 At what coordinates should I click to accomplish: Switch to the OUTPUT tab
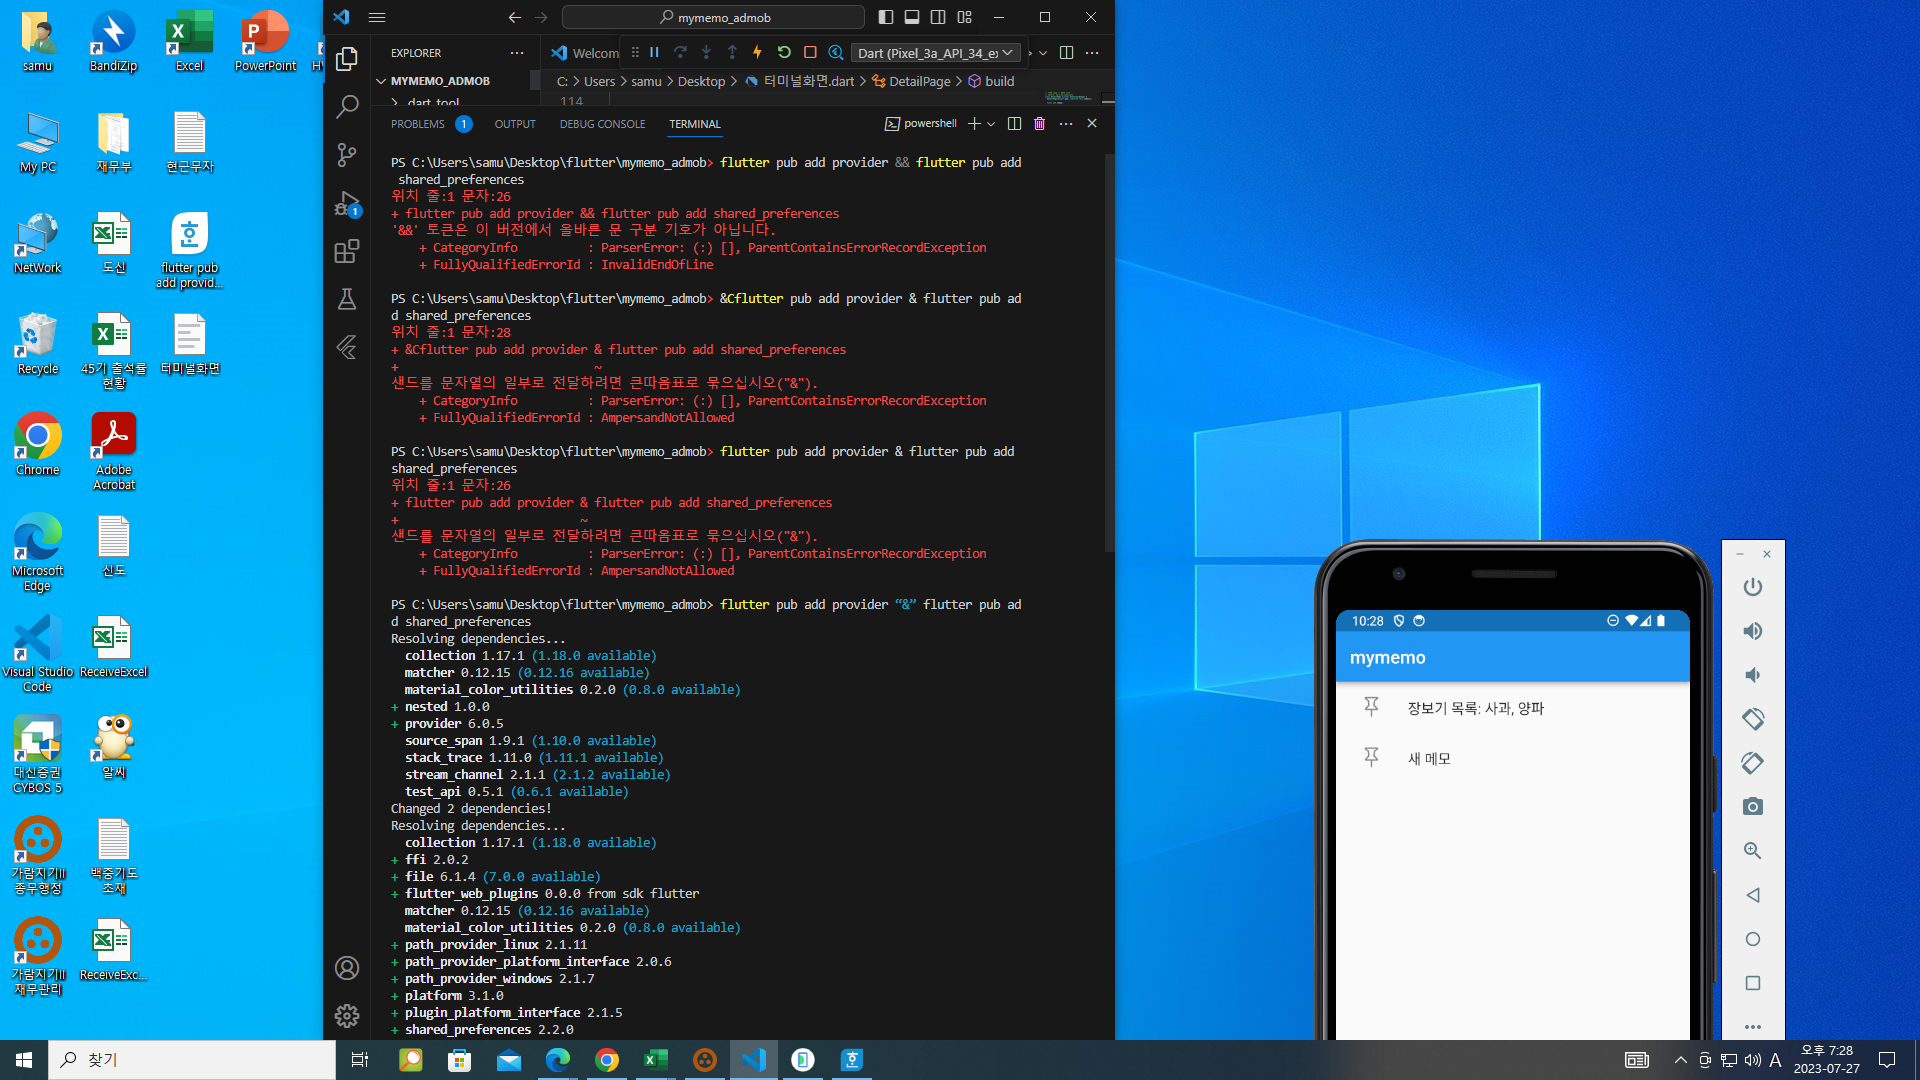(x=515, y=124)
